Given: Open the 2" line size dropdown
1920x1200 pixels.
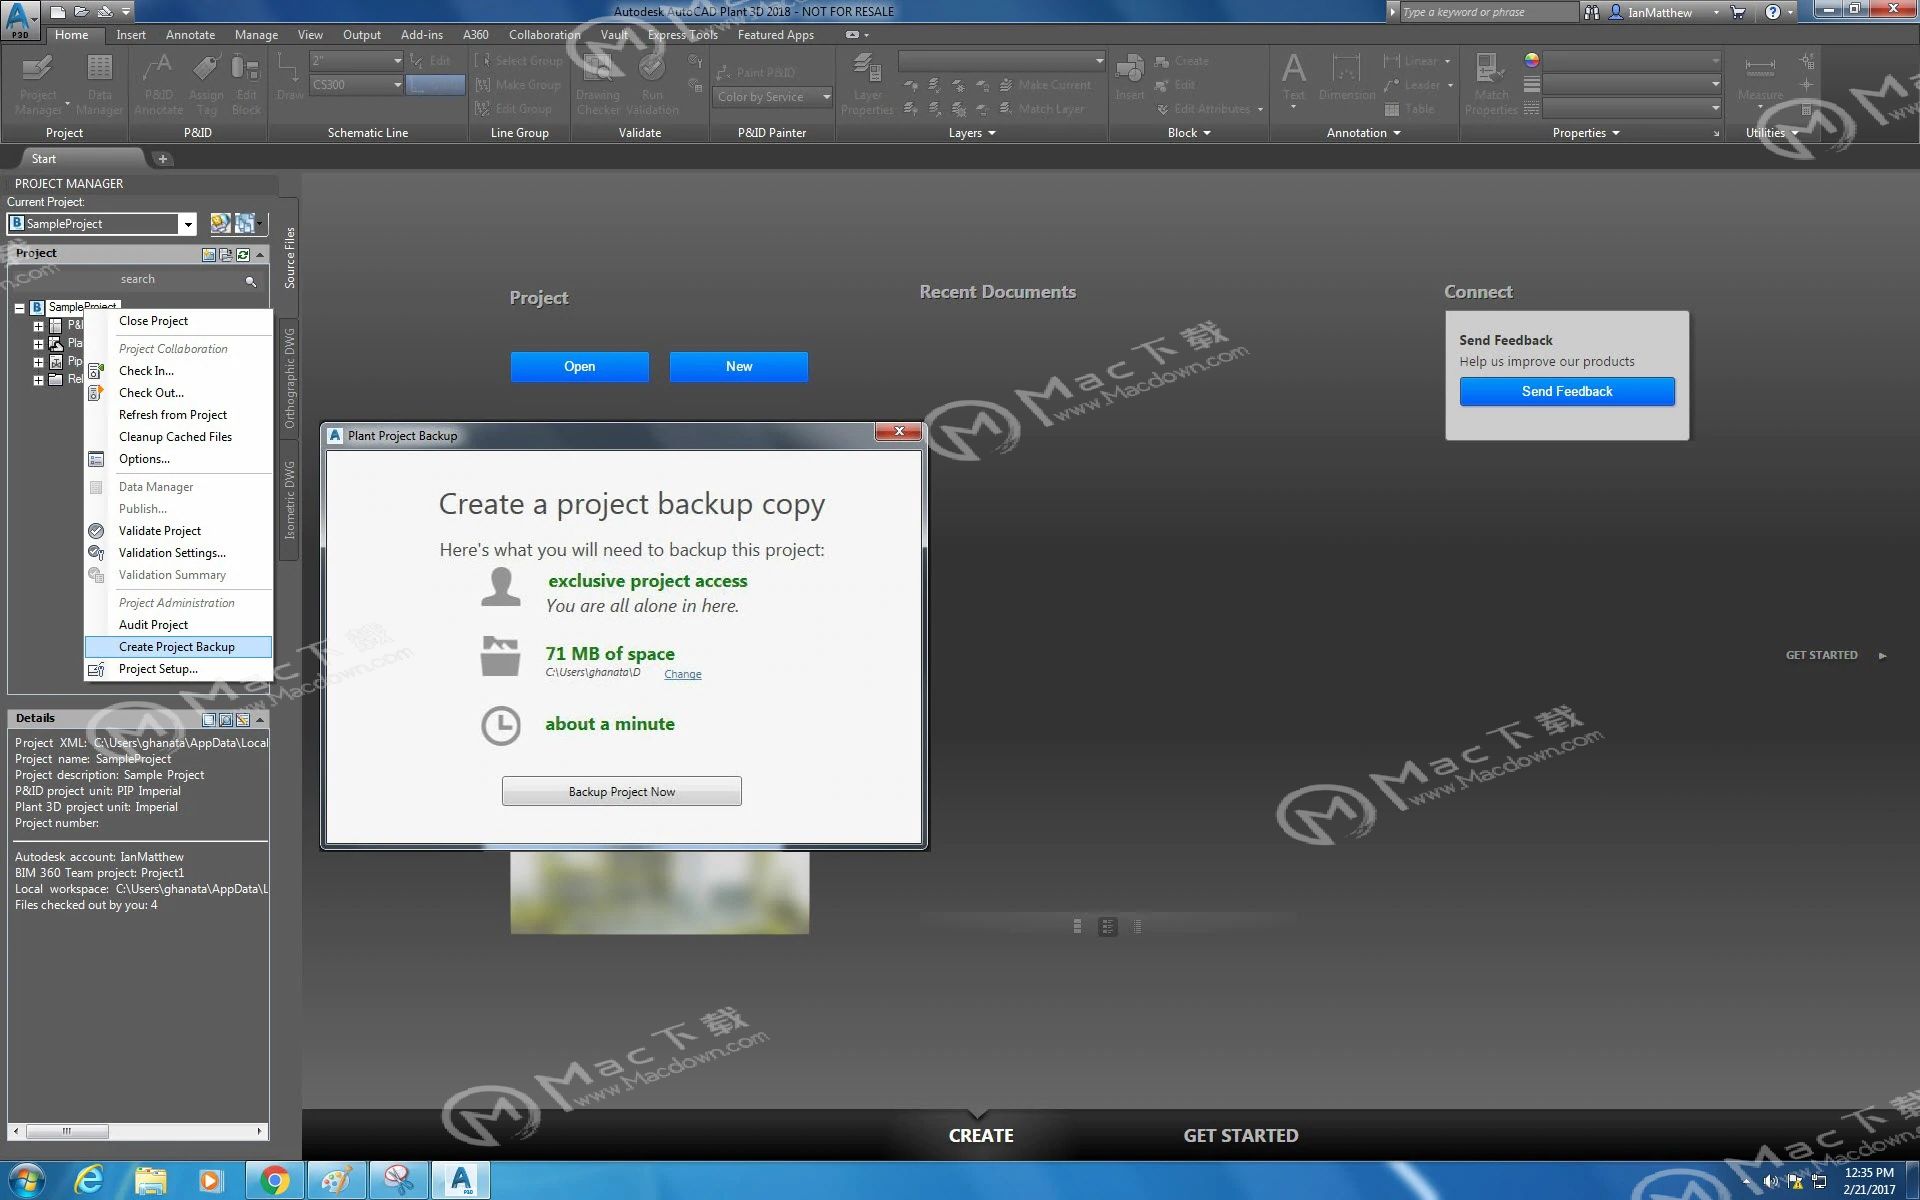Looking at the screenshot, I should [x=397, y=61].
